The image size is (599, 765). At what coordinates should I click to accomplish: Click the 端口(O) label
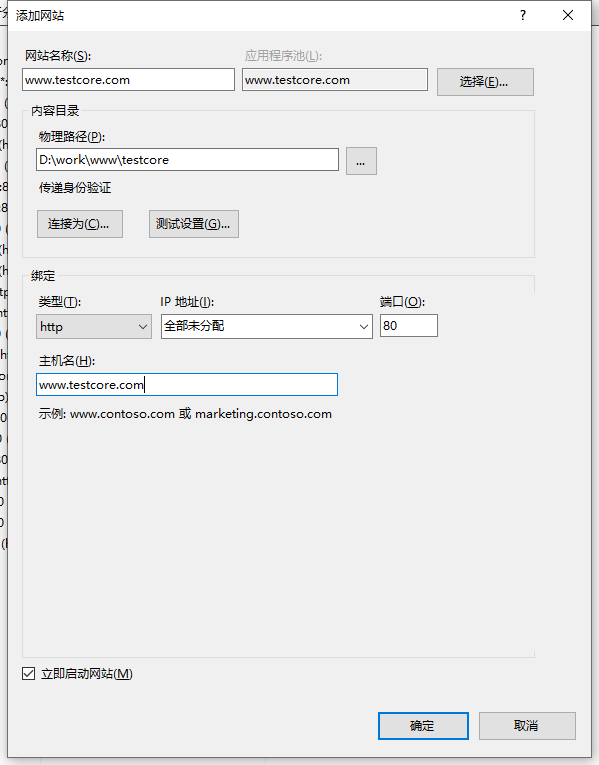[402, 302]
